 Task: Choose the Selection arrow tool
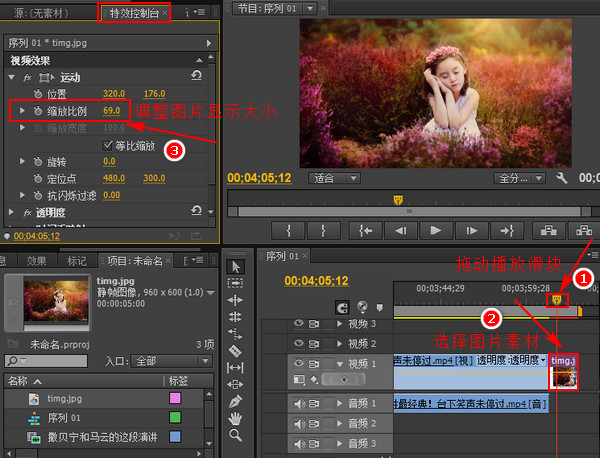(235, 266)
